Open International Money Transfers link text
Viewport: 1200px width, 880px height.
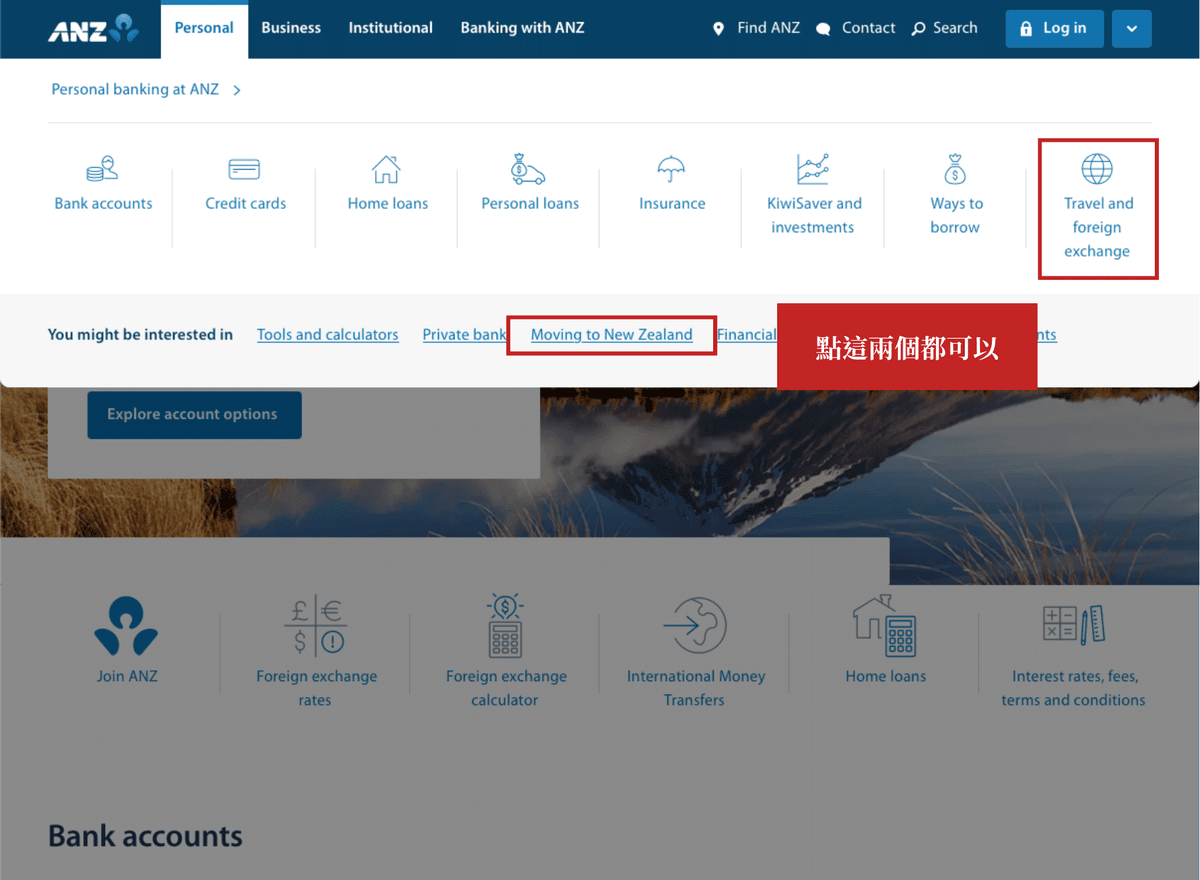[x=696, y=689]
